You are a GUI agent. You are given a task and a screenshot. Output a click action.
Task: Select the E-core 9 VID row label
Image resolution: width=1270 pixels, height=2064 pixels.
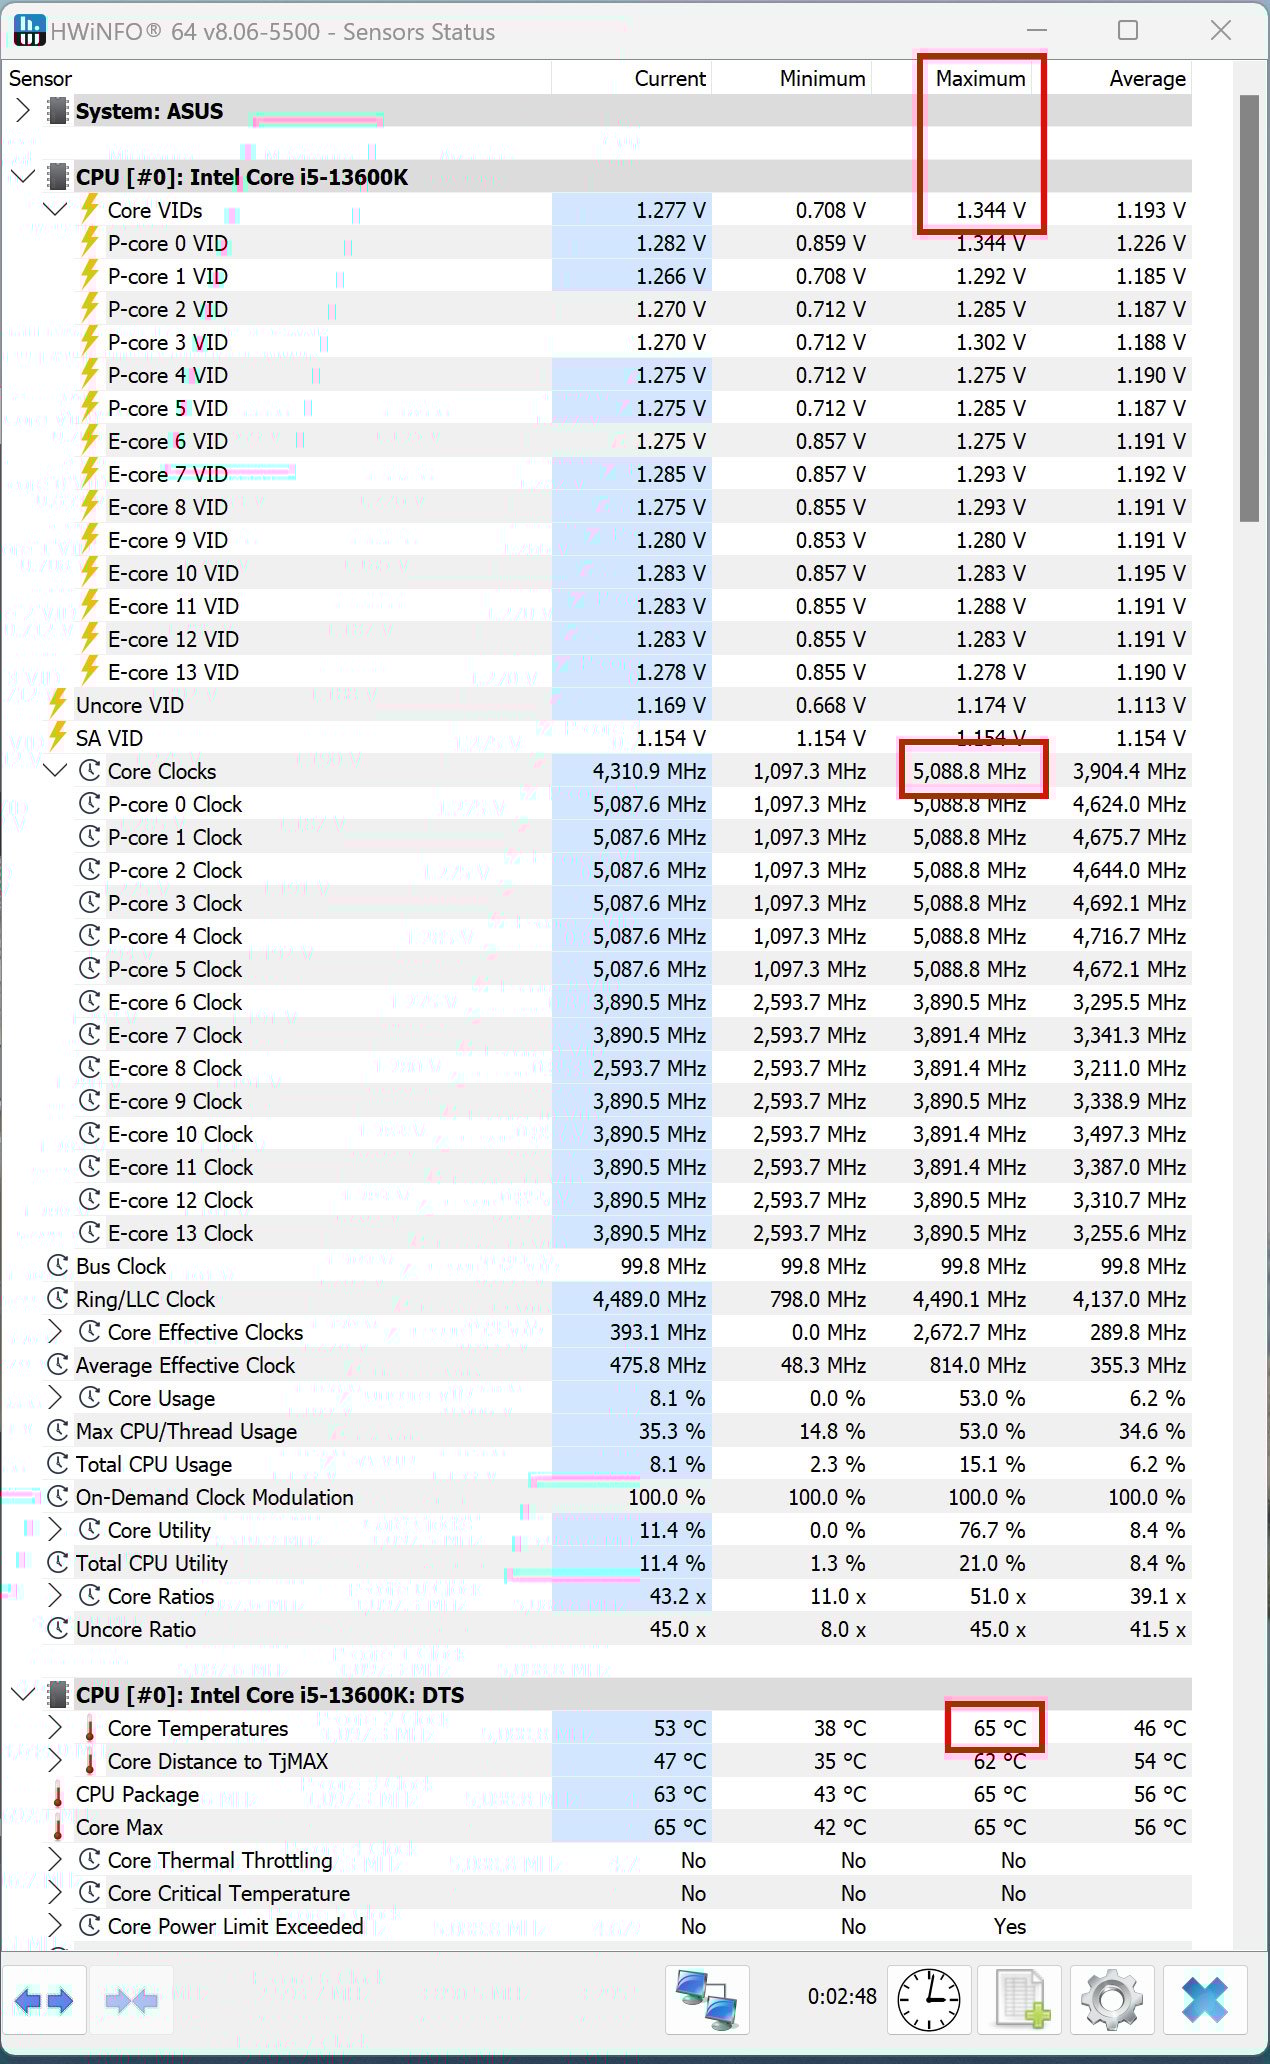[168, 540]
